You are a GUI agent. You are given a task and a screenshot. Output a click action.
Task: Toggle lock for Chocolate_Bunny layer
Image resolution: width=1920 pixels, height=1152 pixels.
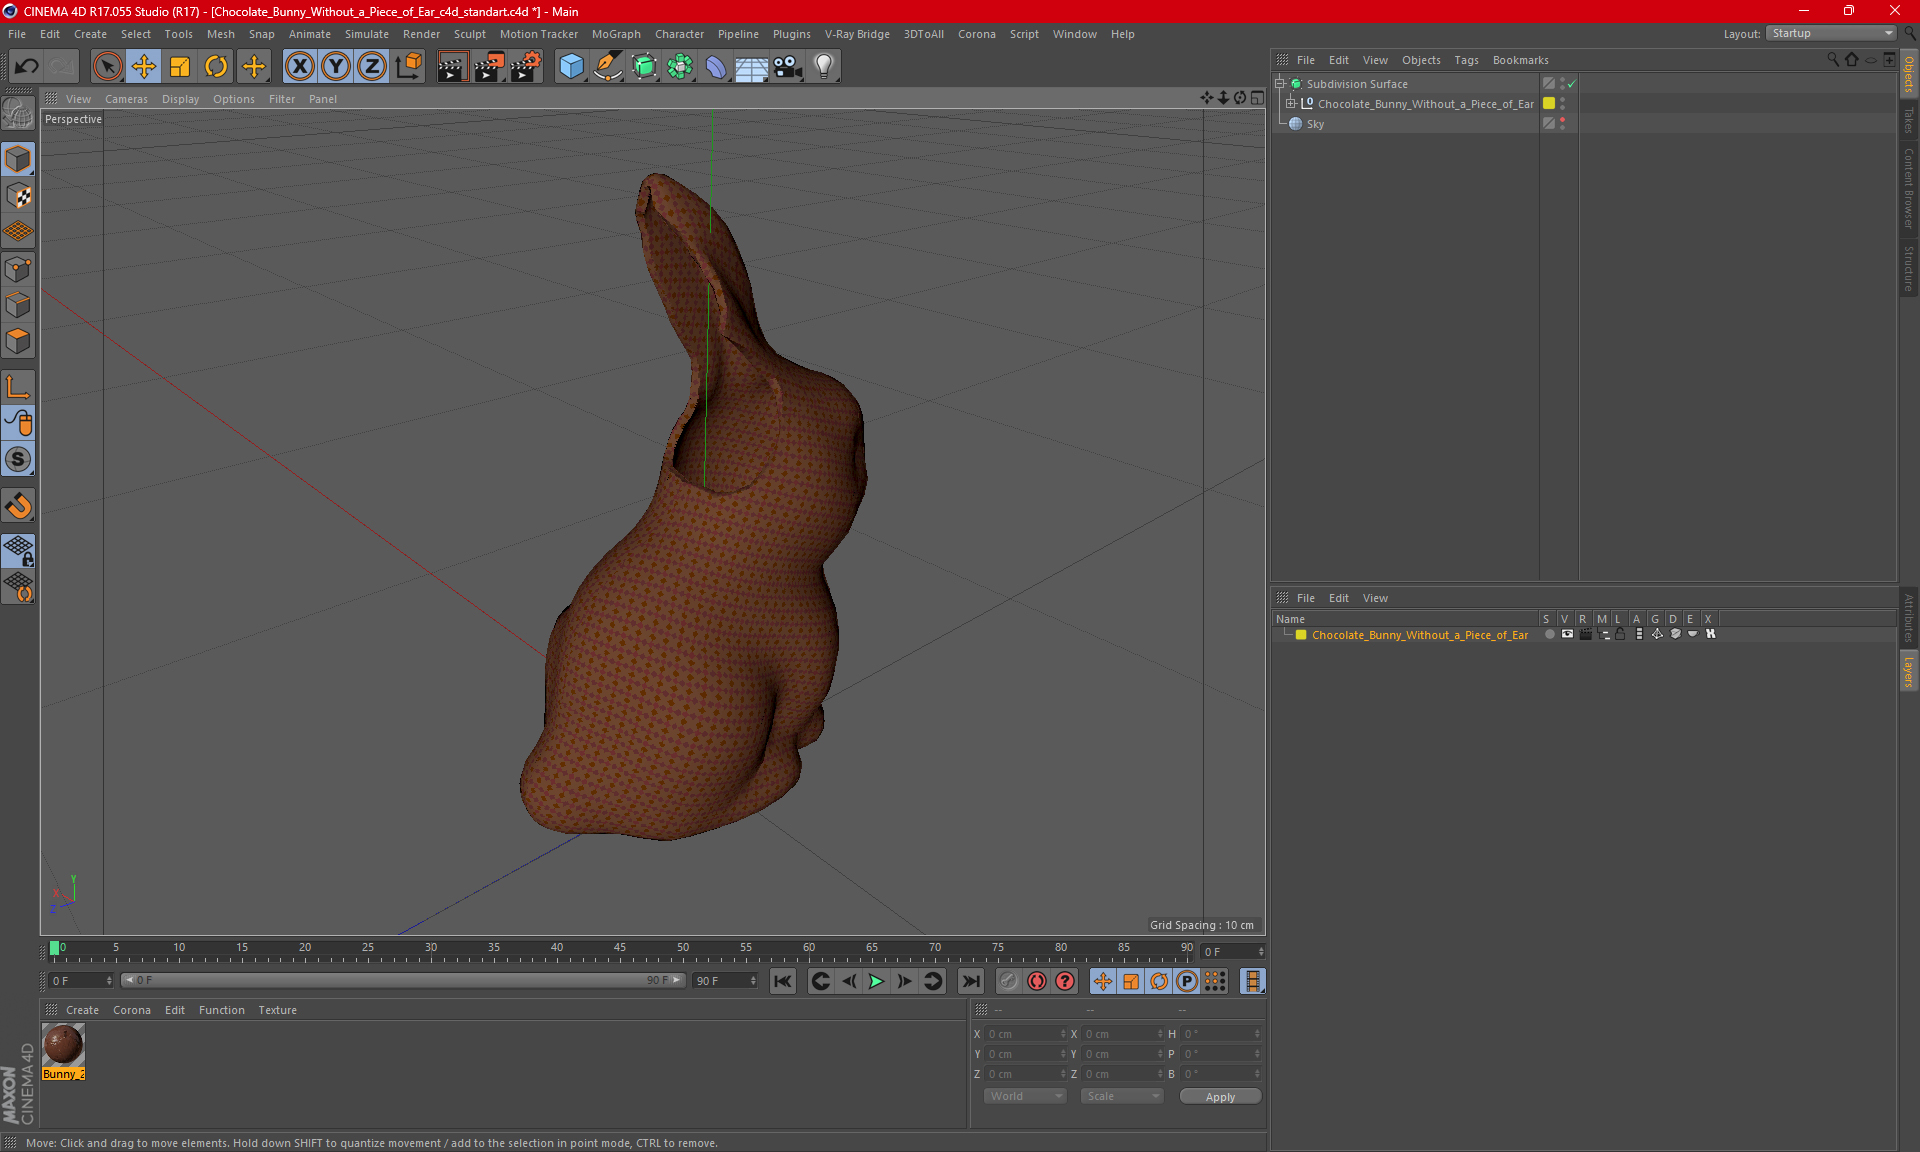[1620, 635]
